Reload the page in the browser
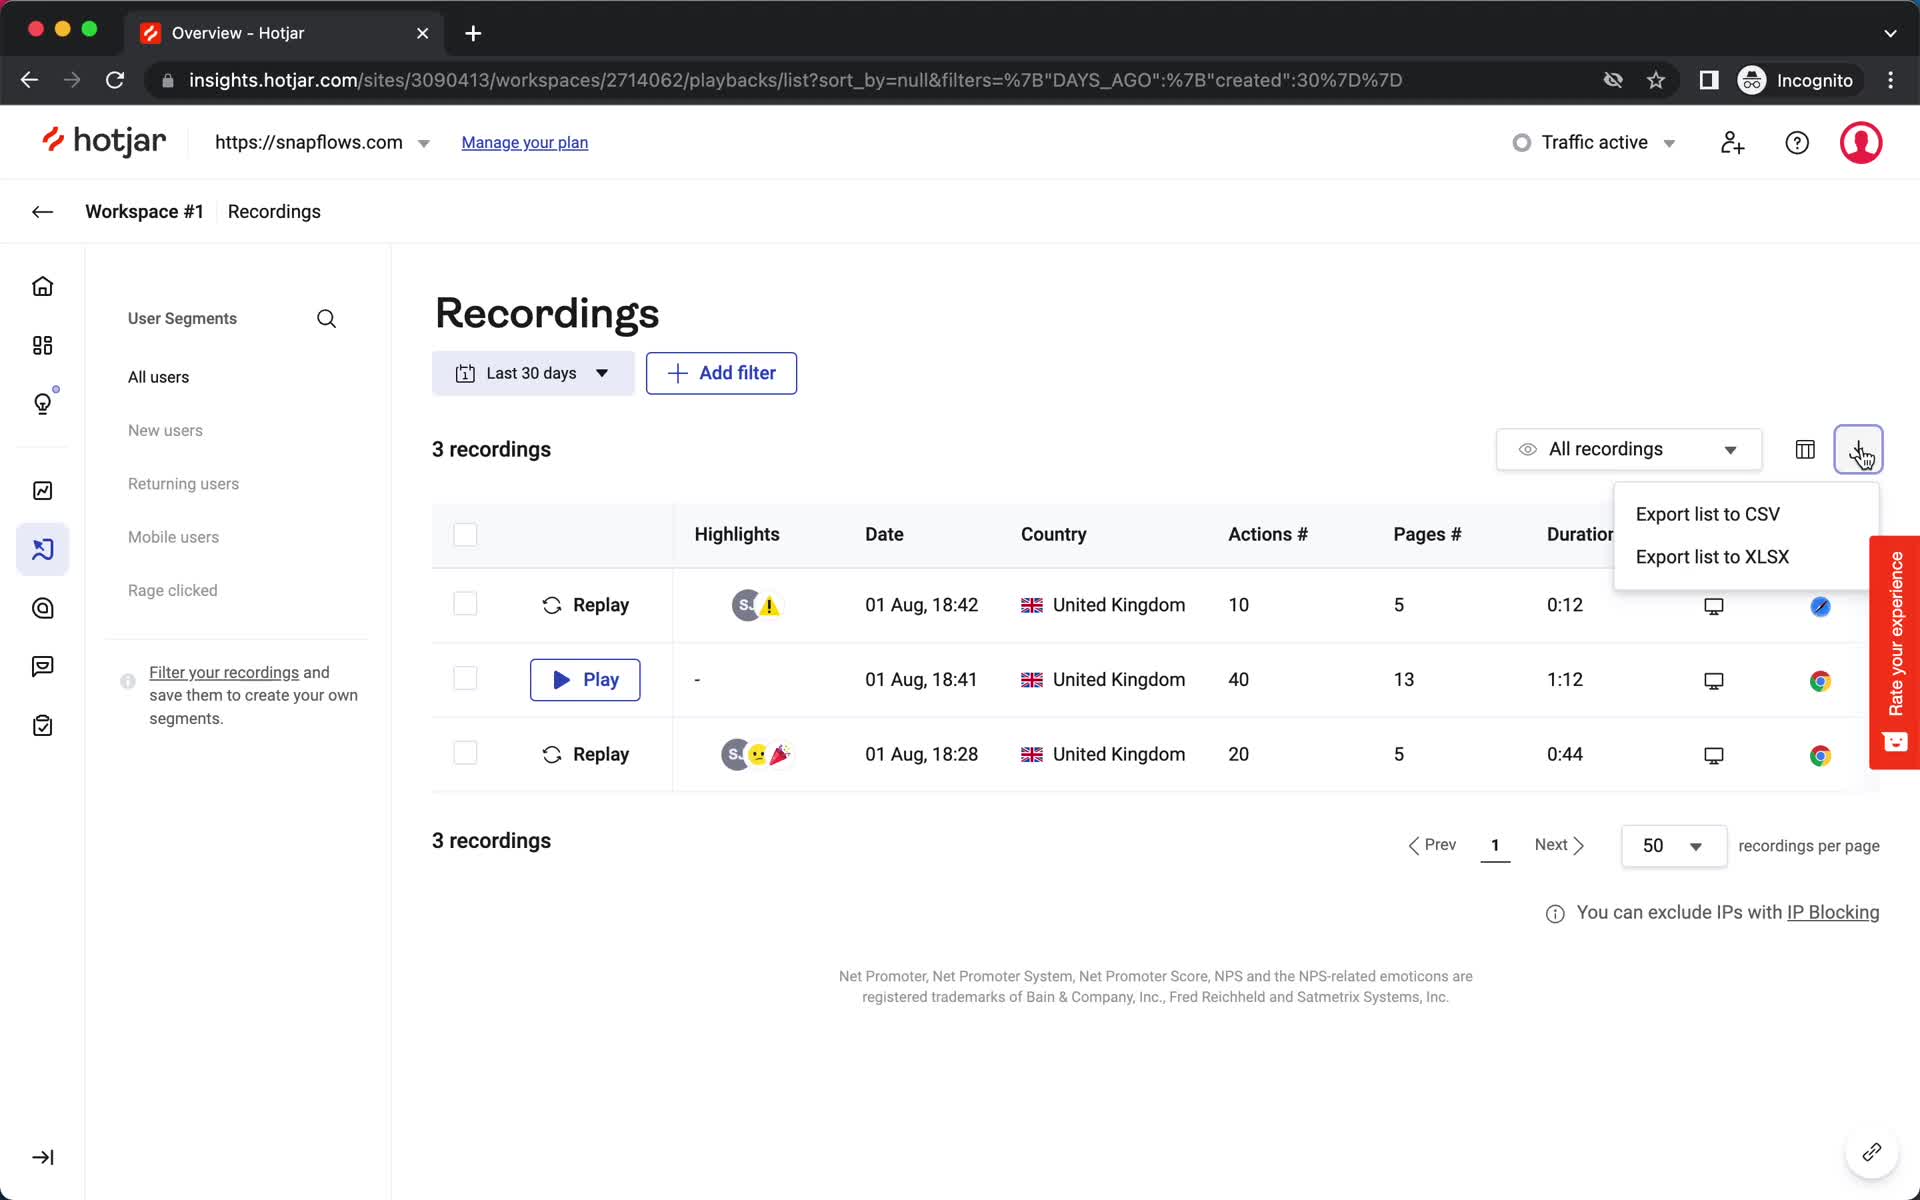The width and height of the screenshot is (1920, 1200). [x=115, y=80]
